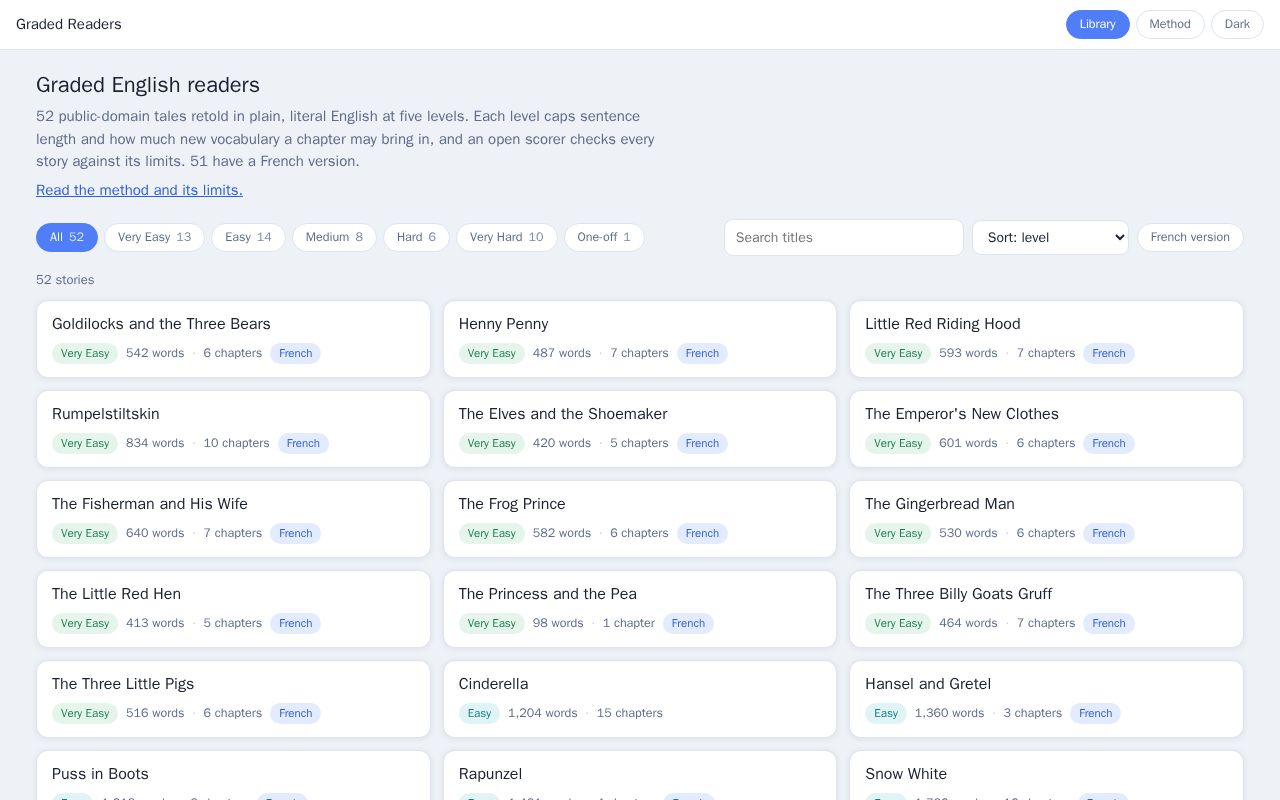1280x800 pixels.
Task: Open The Three Billy Goats Gruff
Action: [1046, 609]
